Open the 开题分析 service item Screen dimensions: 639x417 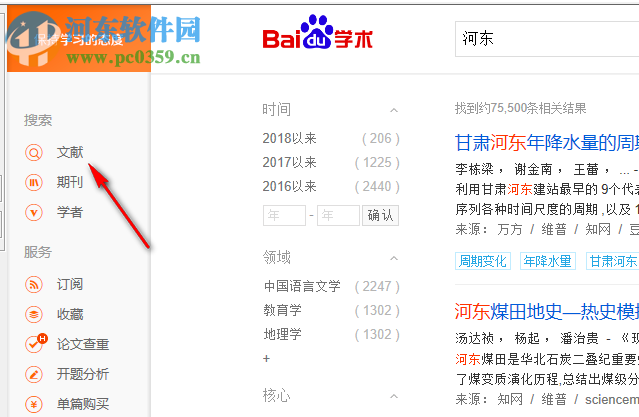point(83,374)
